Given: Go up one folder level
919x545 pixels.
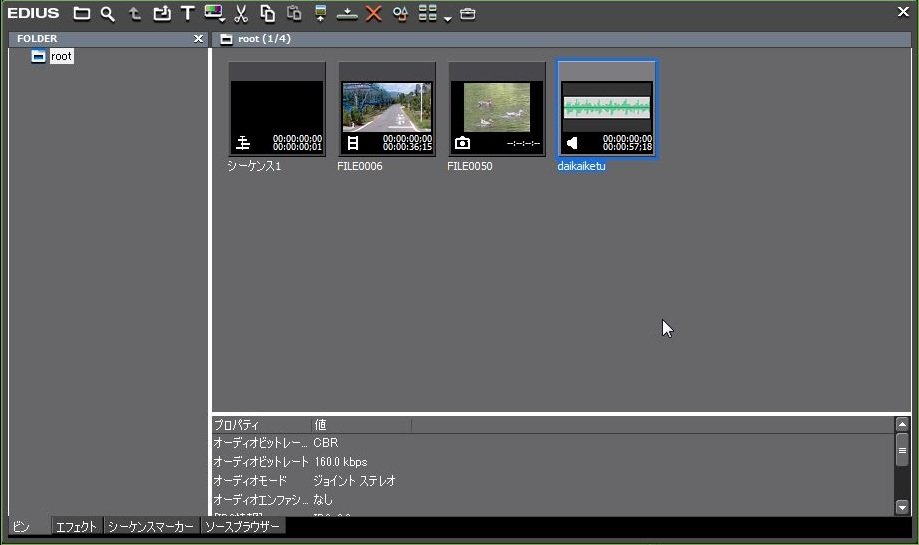Looking at the screenshot, I should 135,13.
